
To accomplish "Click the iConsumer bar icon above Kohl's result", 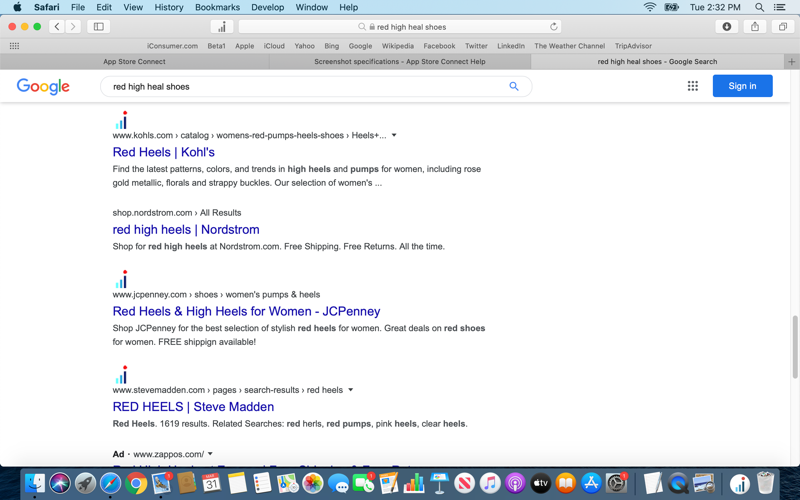I will 121,120.
